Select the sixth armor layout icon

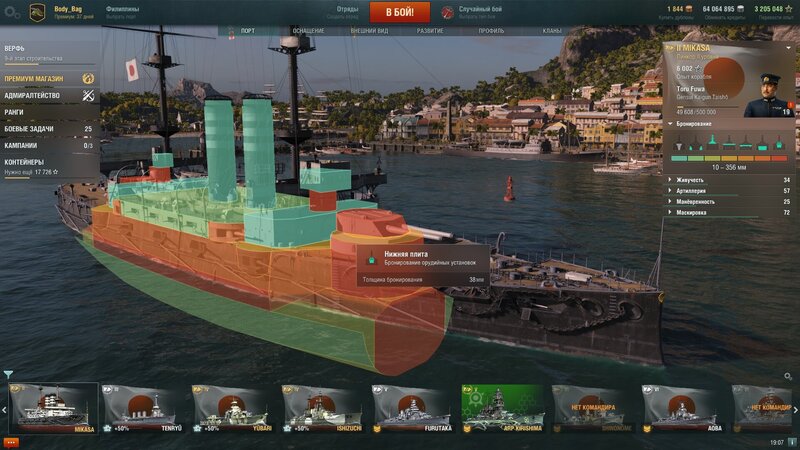762,143
